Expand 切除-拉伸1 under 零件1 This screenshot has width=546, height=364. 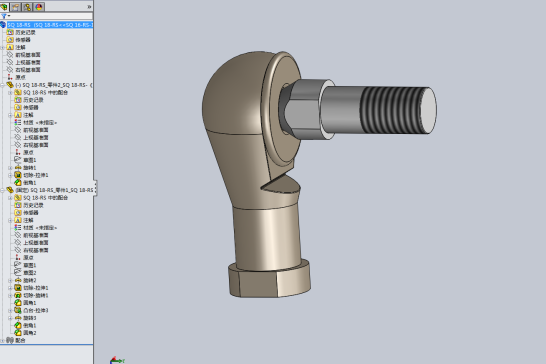[10, 288]
